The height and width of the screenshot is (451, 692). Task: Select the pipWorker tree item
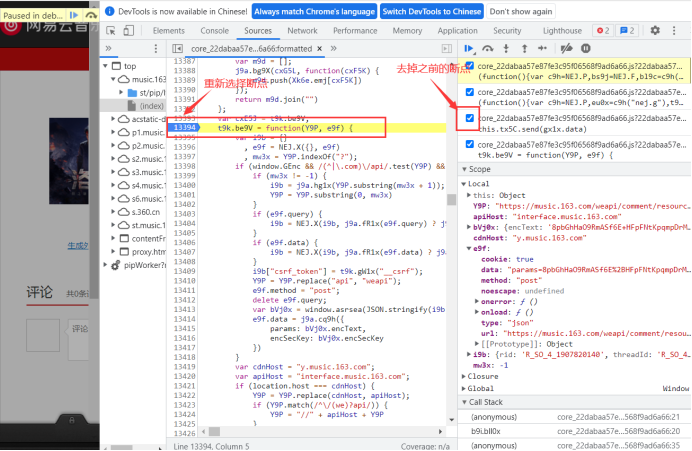pyautogui.click(x=145, y=265)
